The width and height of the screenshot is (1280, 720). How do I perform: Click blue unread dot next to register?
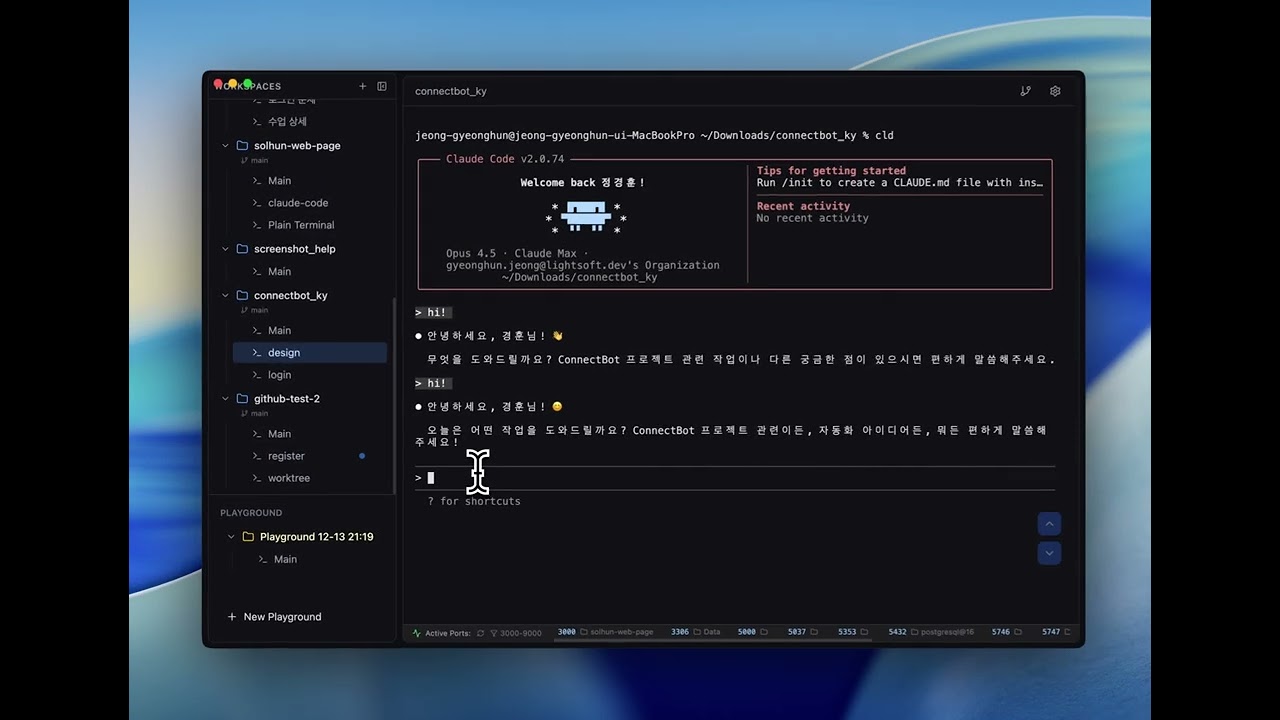point(362,456)
